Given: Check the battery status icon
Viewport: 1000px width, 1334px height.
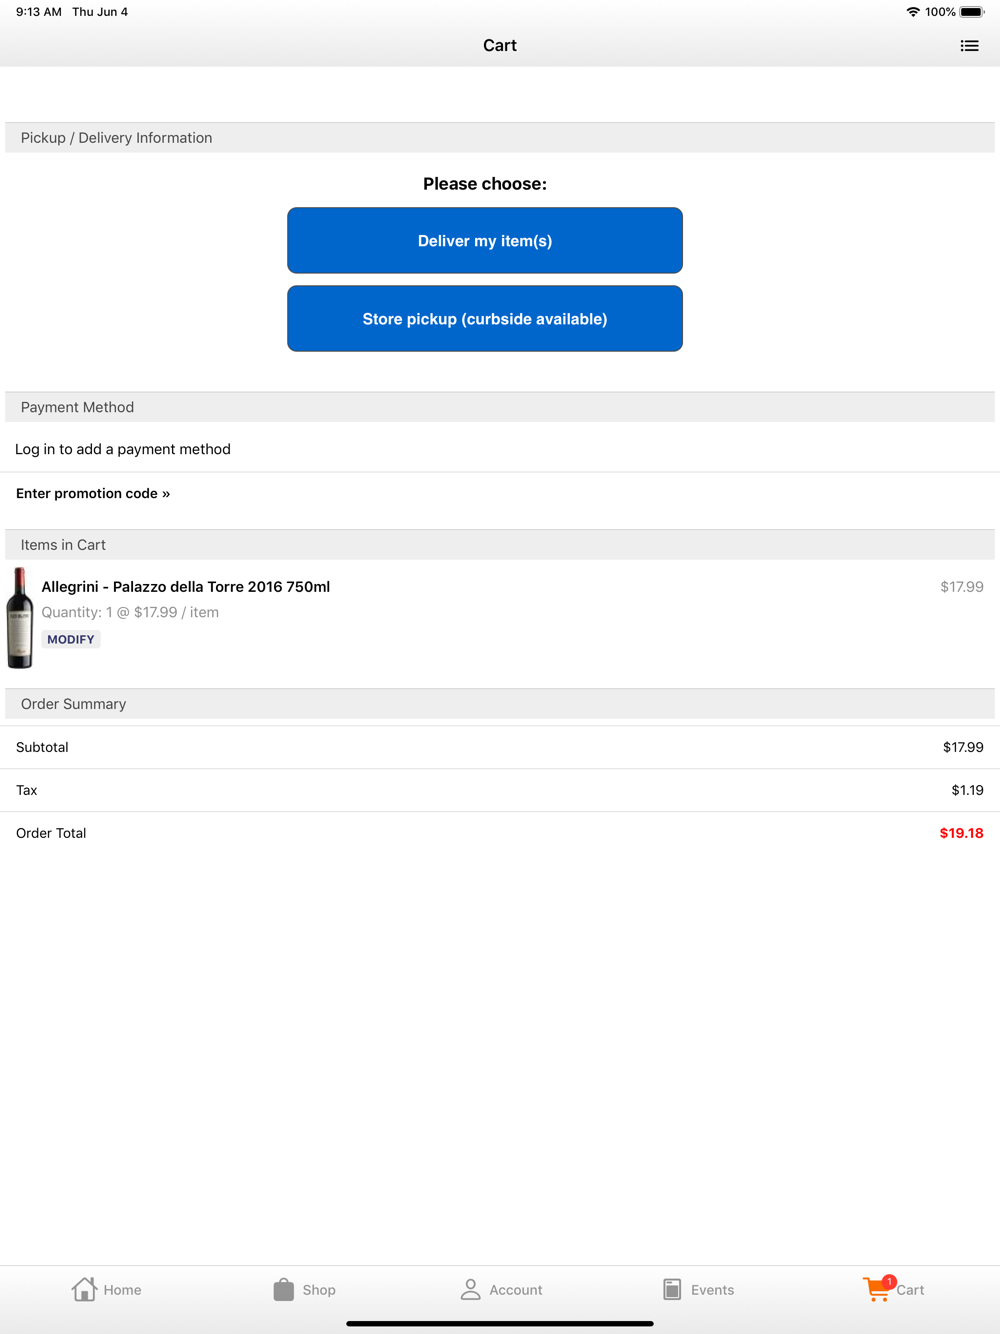Looking at the screenshot, I should tap(972, 12).
